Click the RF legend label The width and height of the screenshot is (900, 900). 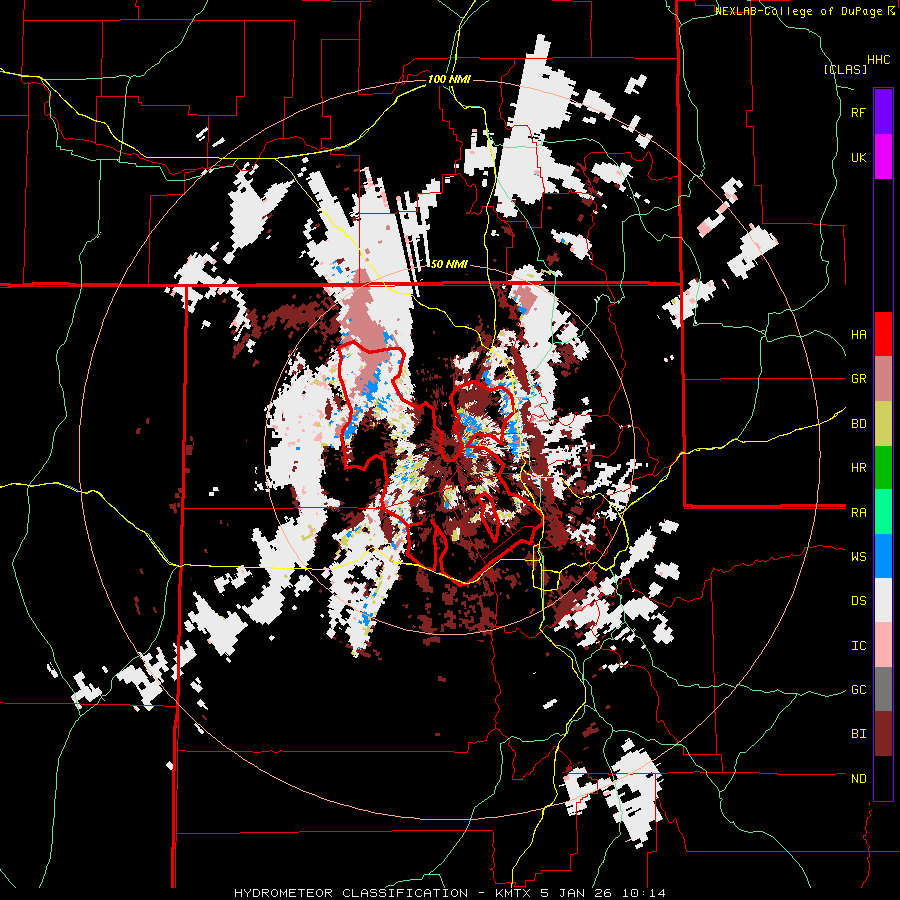(x=858, y=112)
